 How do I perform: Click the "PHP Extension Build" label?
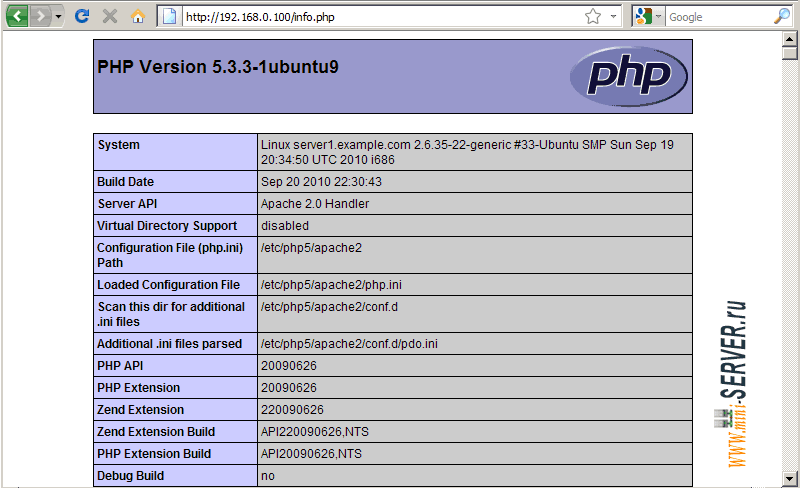pos(154,454)
